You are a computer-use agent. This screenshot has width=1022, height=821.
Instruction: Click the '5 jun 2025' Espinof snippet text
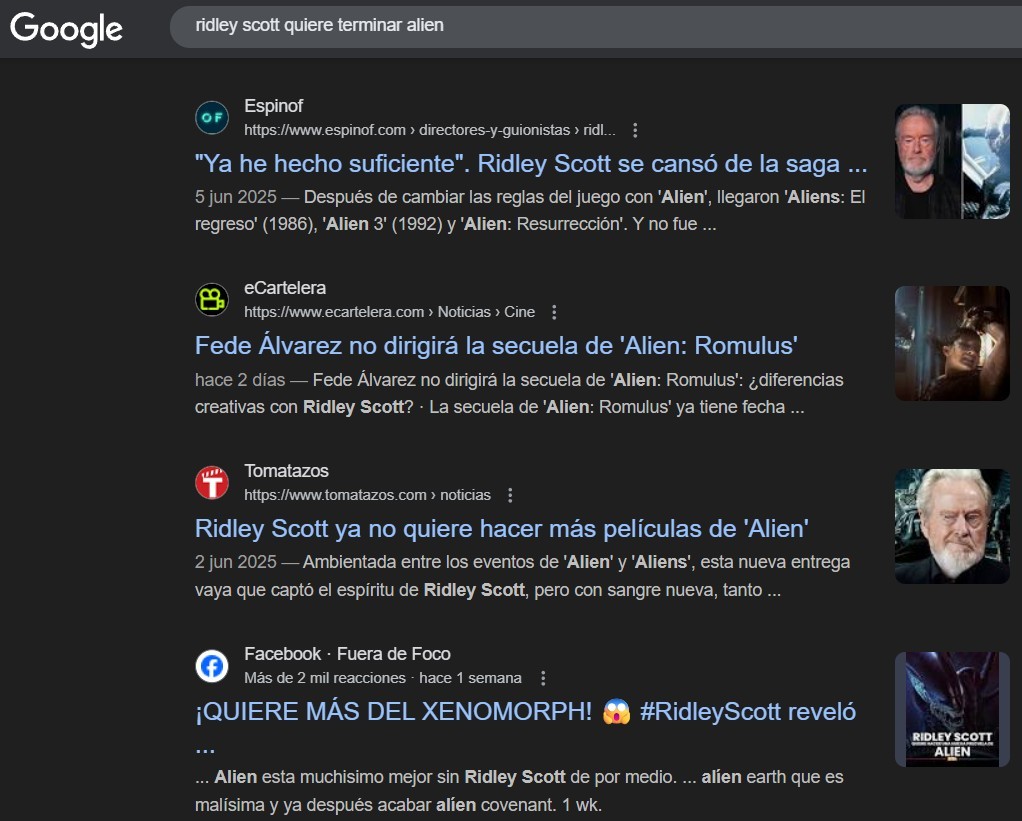pos(530,210)
